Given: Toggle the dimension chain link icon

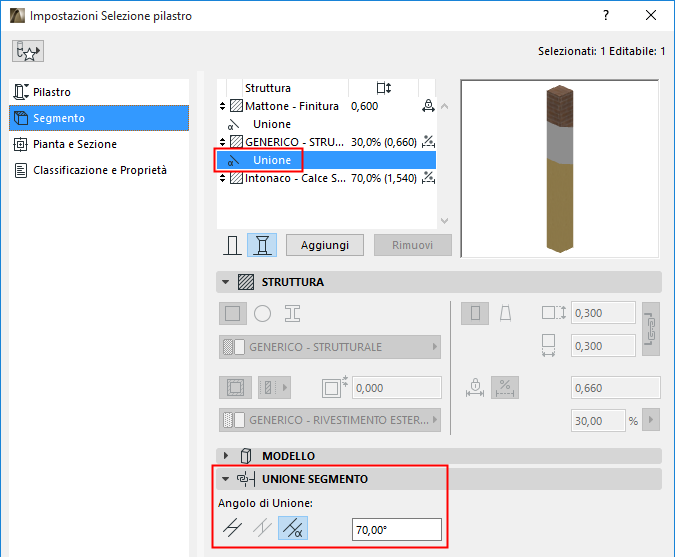Looking at the screenshot, I should click(x=651, y=329).
